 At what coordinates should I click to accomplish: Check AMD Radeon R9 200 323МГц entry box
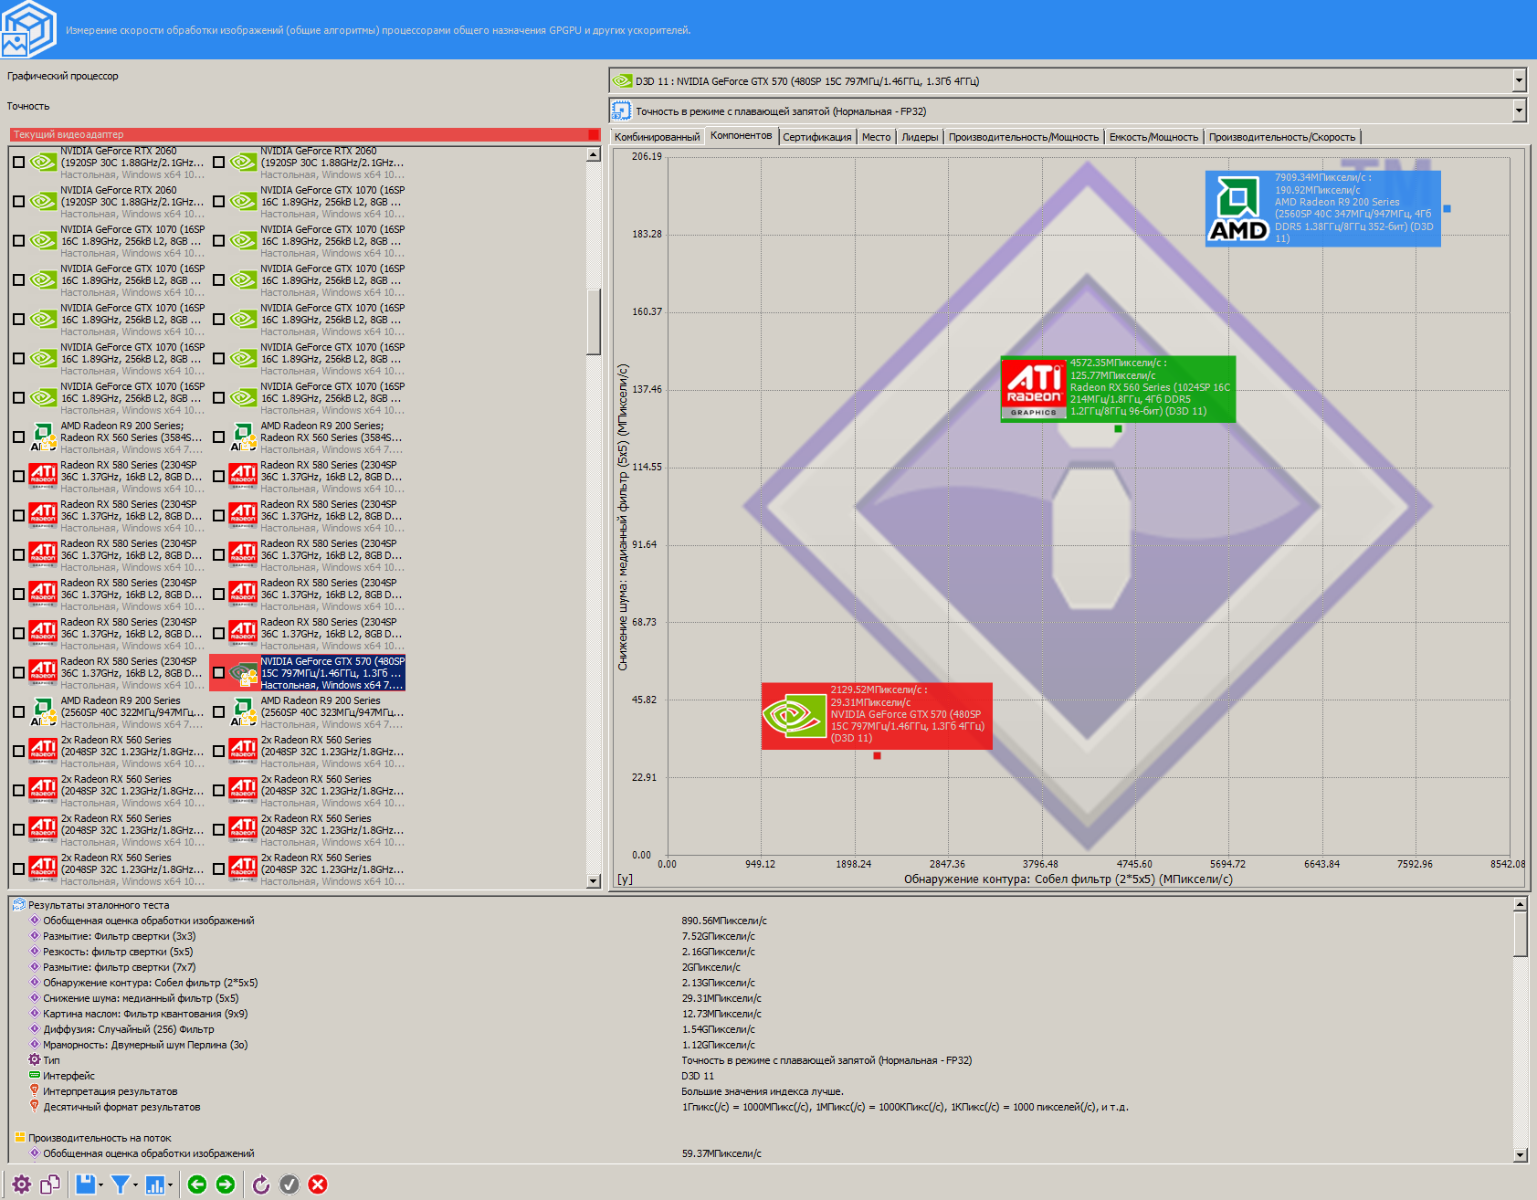tap(219, 712)
